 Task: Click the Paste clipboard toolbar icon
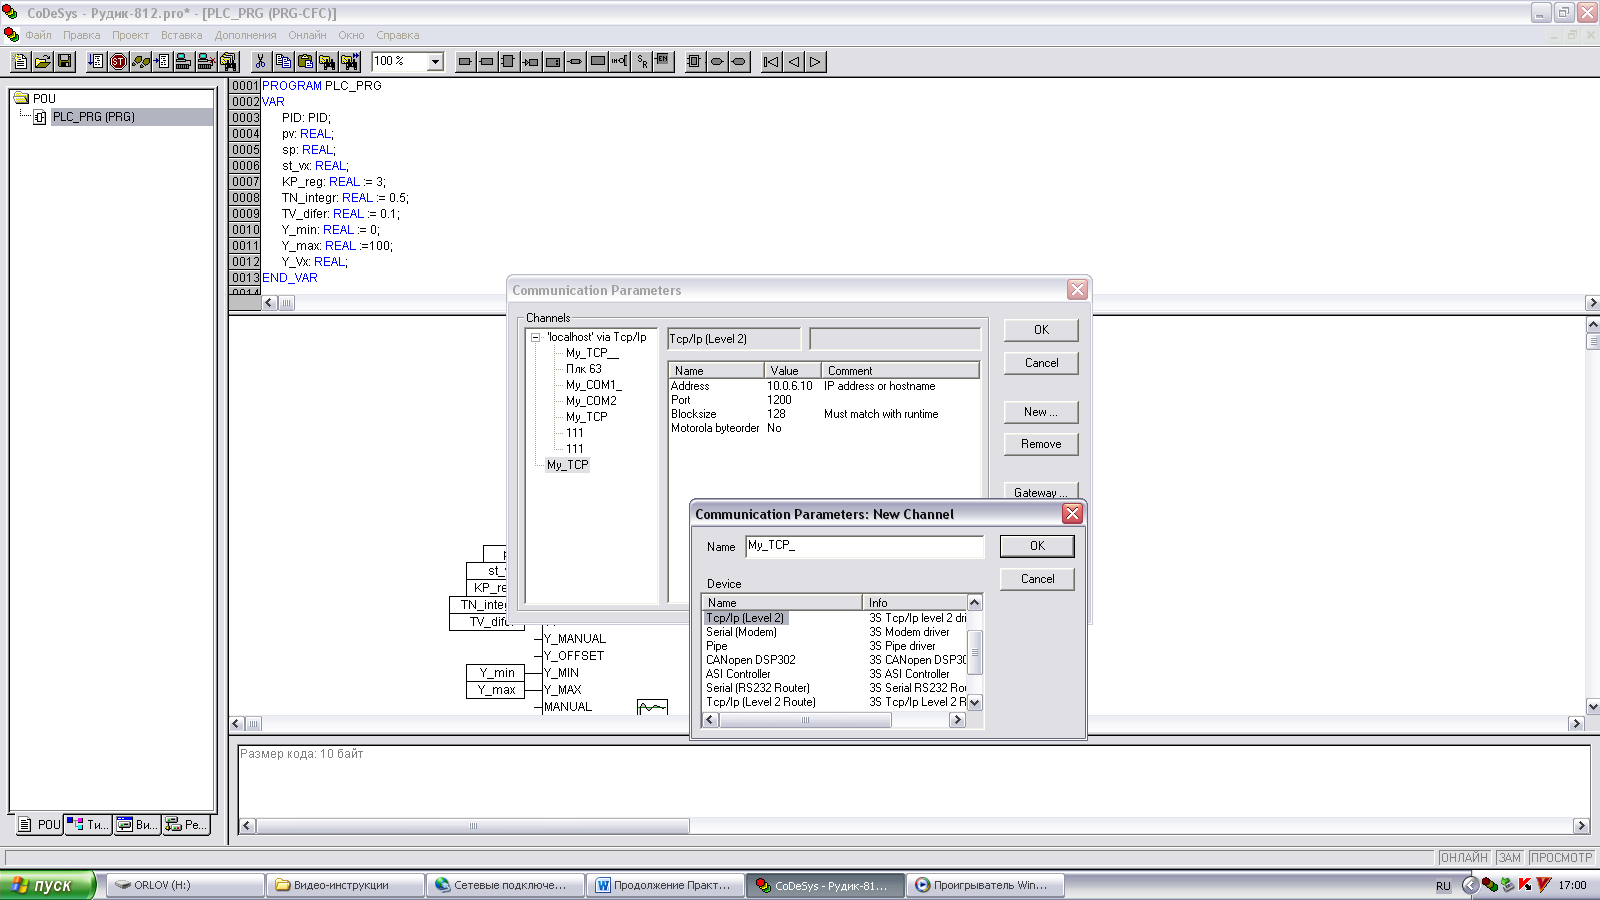[x=305, y=61]
